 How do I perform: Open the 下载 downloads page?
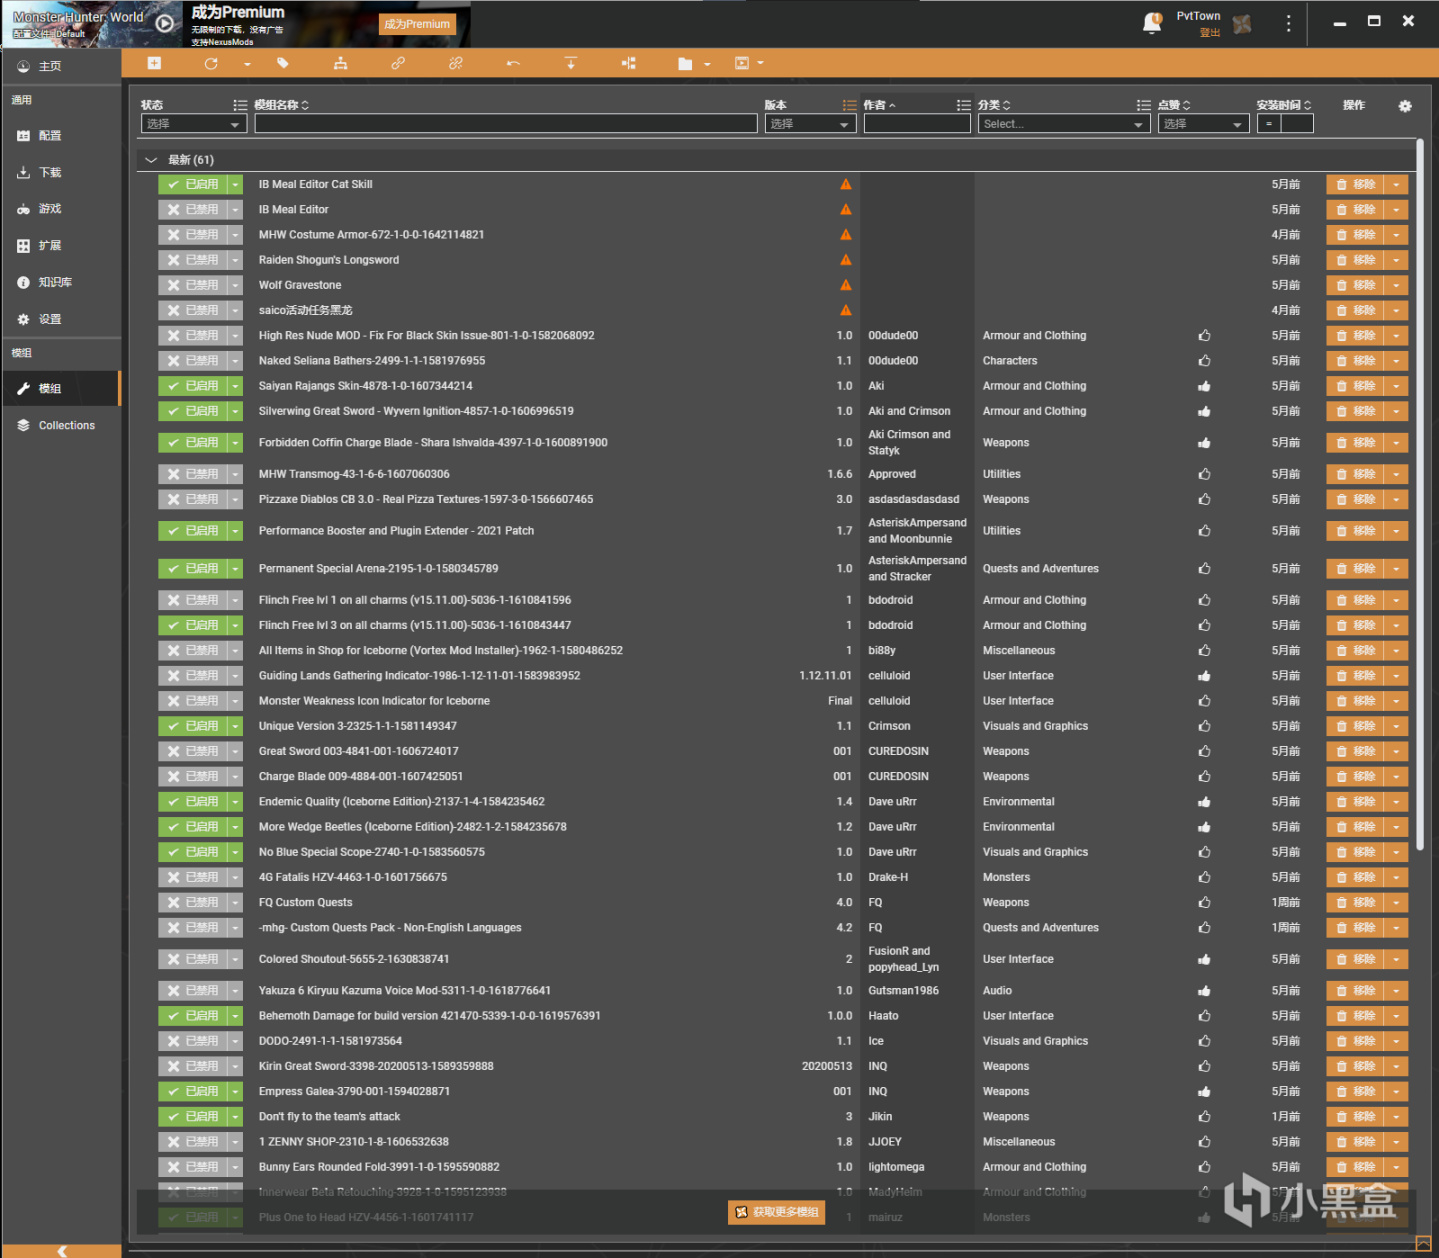(61, 172)
